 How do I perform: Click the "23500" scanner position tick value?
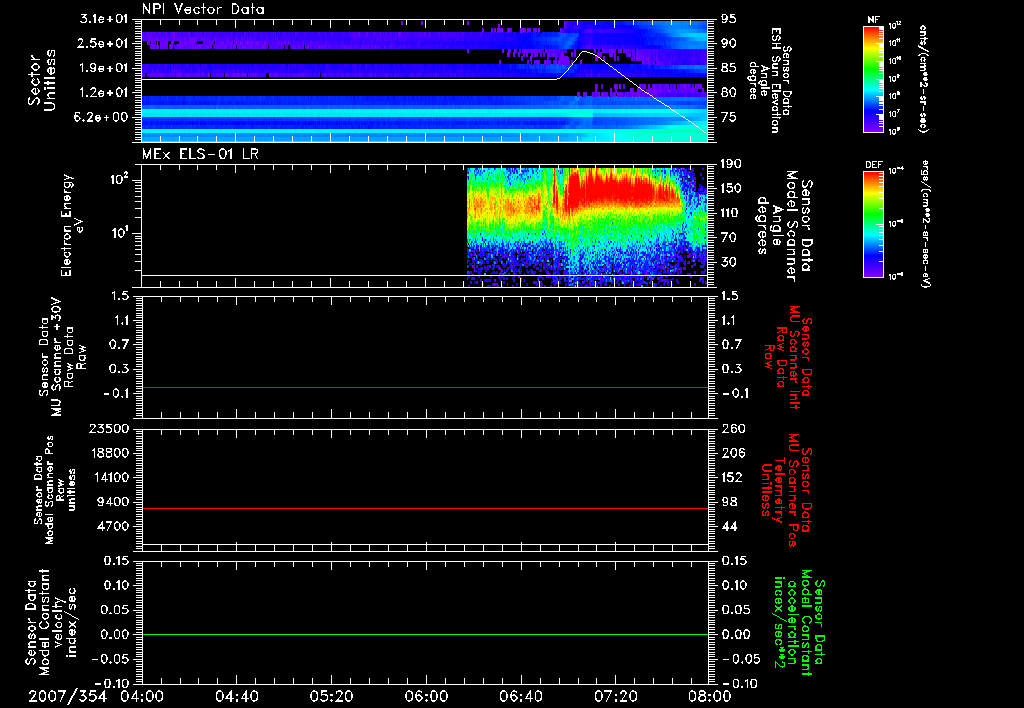click(108, 429)
